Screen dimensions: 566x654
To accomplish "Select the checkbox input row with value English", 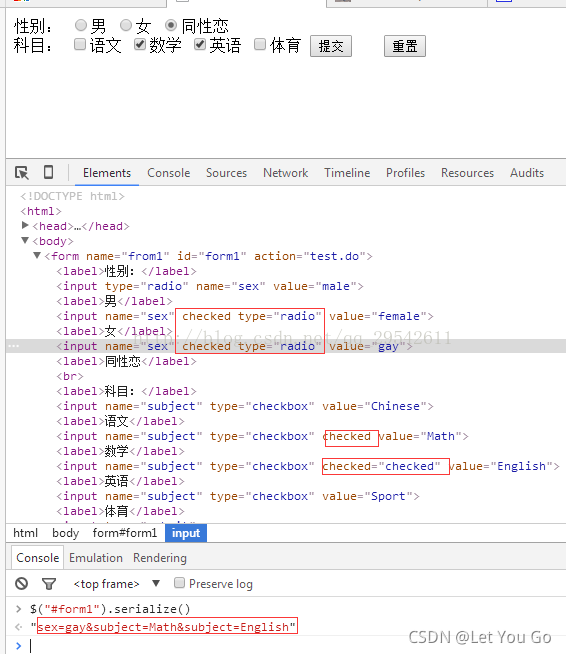I will point(308,466).
